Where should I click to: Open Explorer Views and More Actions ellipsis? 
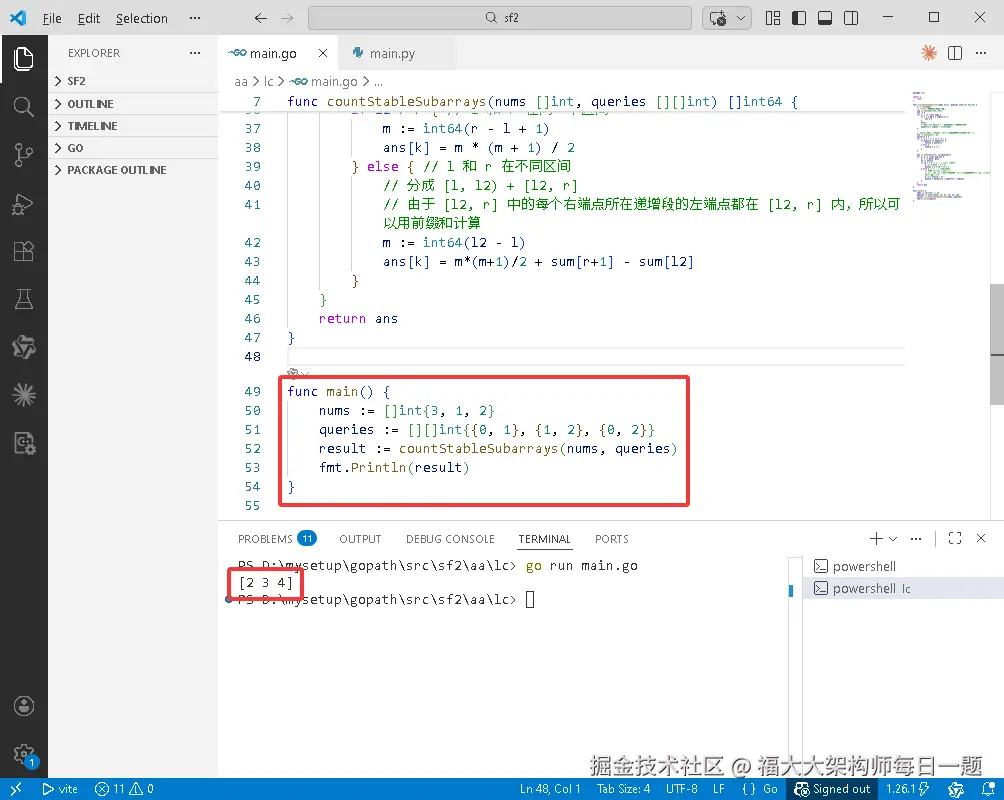(195, 53)
